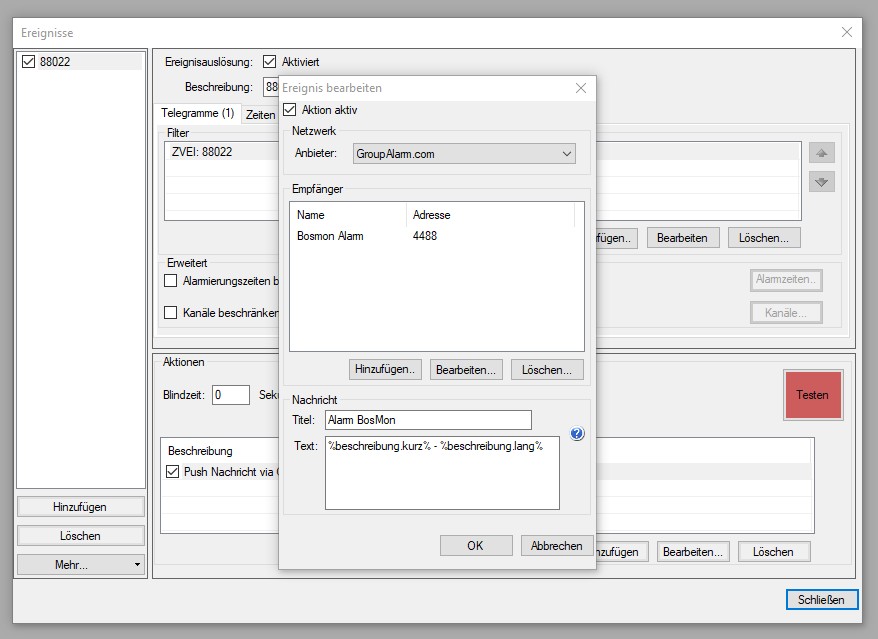Click into the Titel field with Alarm BosMon
878x639 pixels.
coord(427,420)
